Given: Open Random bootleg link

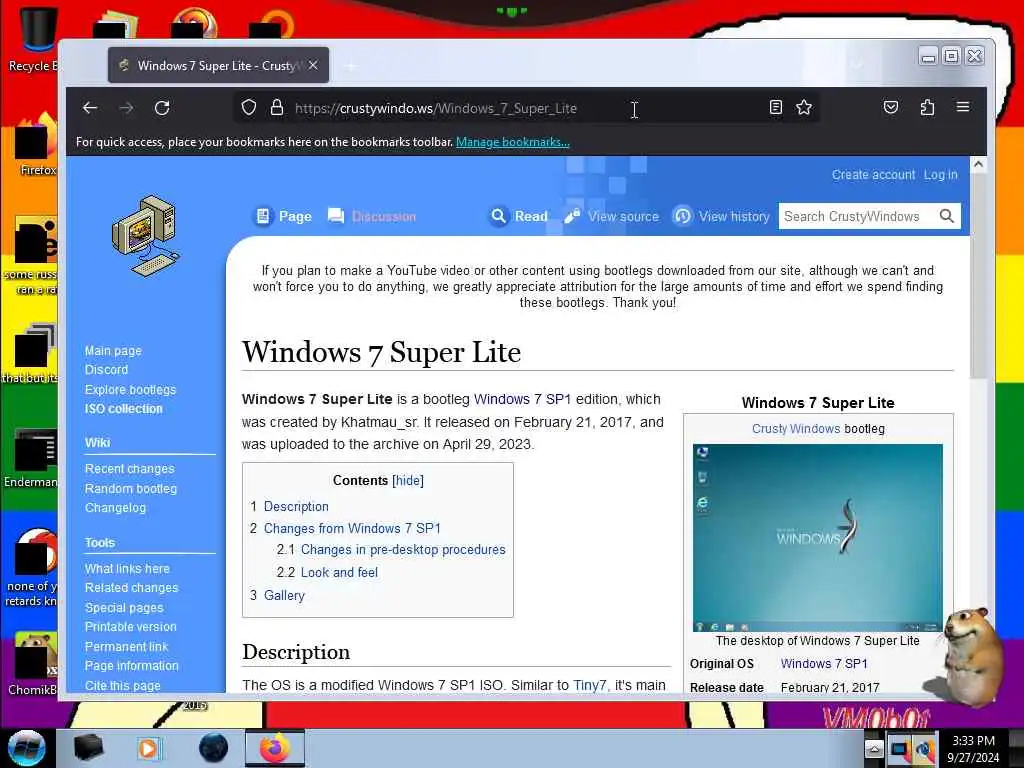Looking at the screenshot, I should (x=131, y=488).
